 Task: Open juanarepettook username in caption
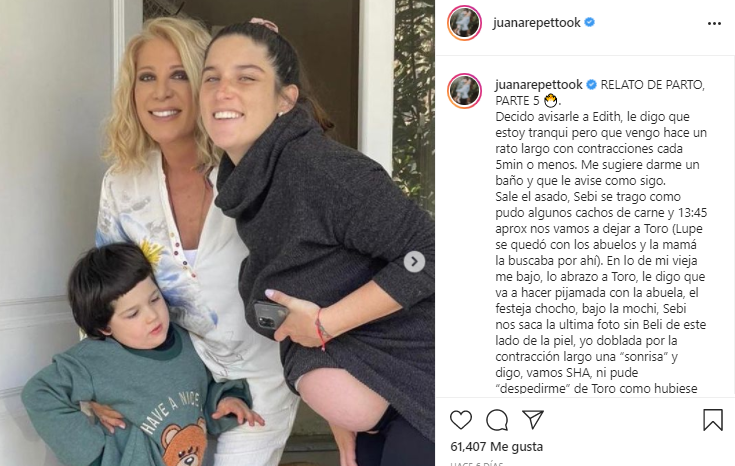539,85
